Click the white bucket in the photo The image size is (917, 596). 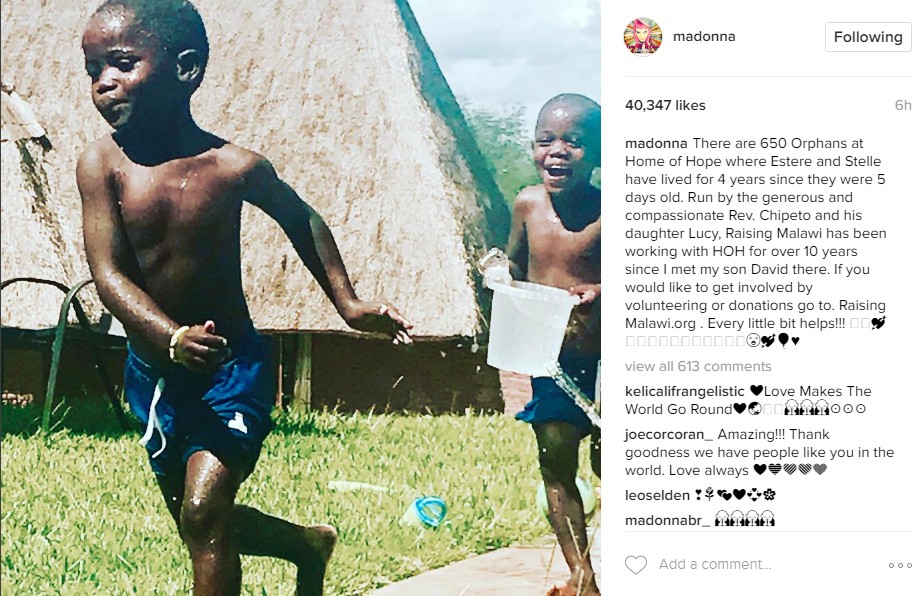(x=529, y=326)
